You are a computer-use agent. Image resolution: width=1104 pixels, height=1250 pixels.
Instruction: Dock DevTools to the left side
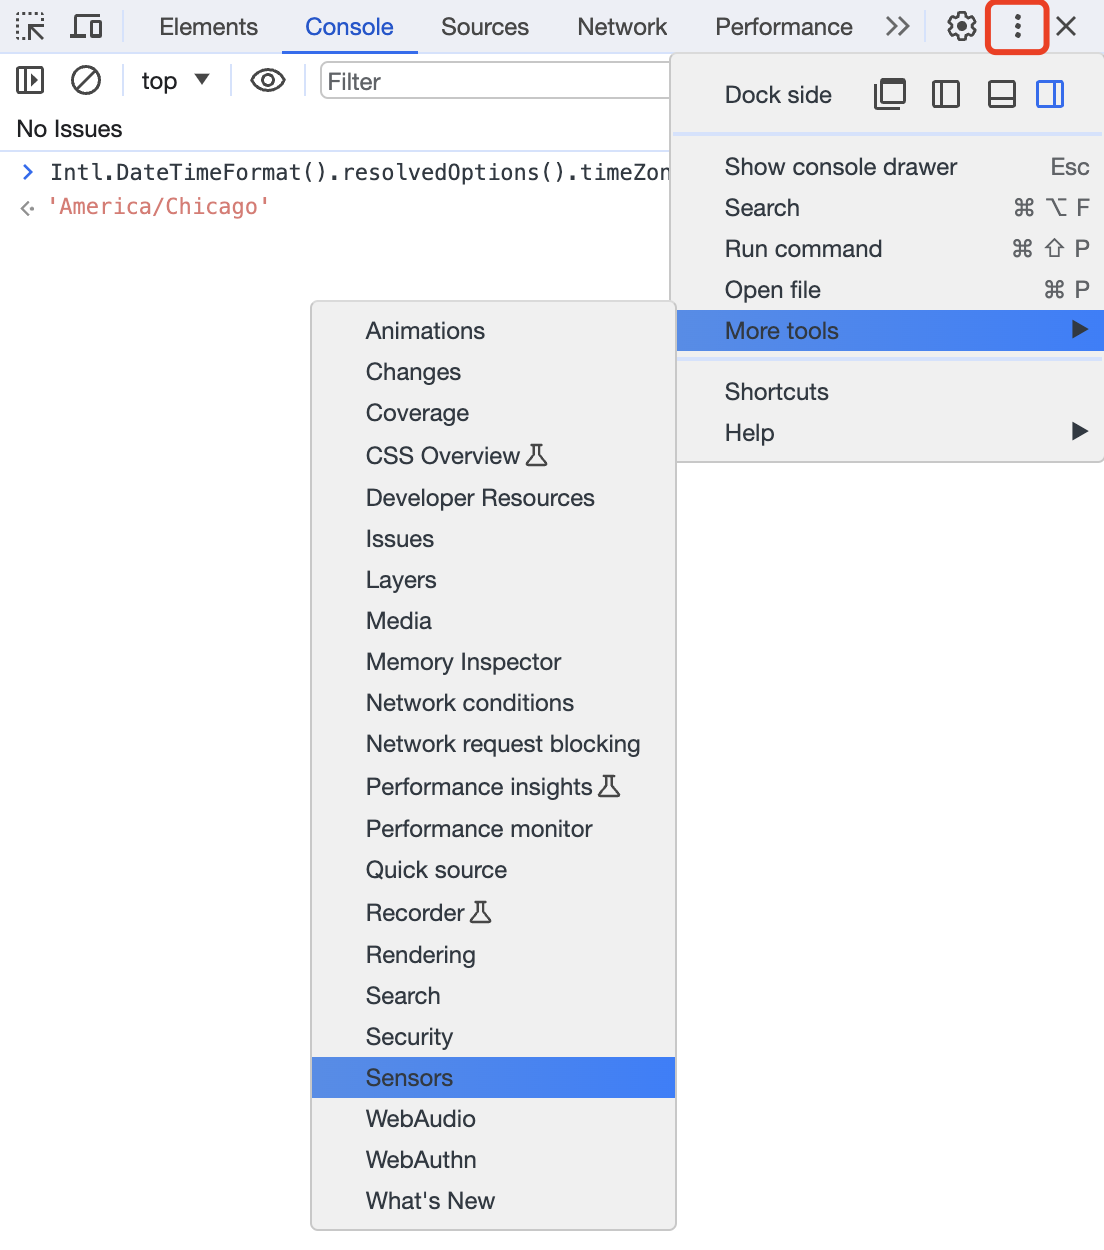(x=945, y=94)
